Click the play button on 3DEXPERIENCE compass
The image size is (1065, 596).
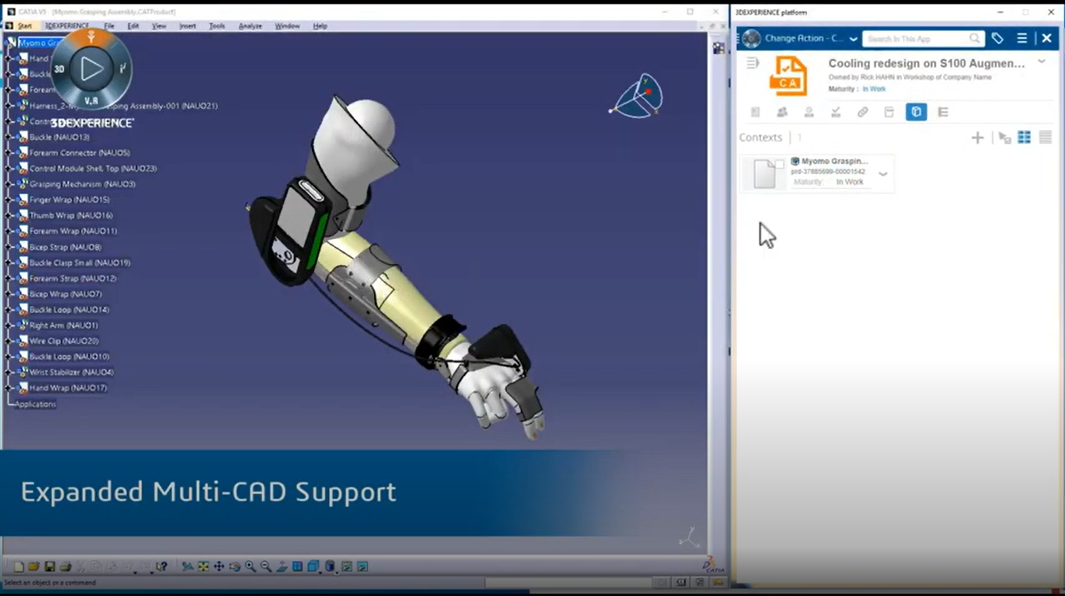(92, 69)
